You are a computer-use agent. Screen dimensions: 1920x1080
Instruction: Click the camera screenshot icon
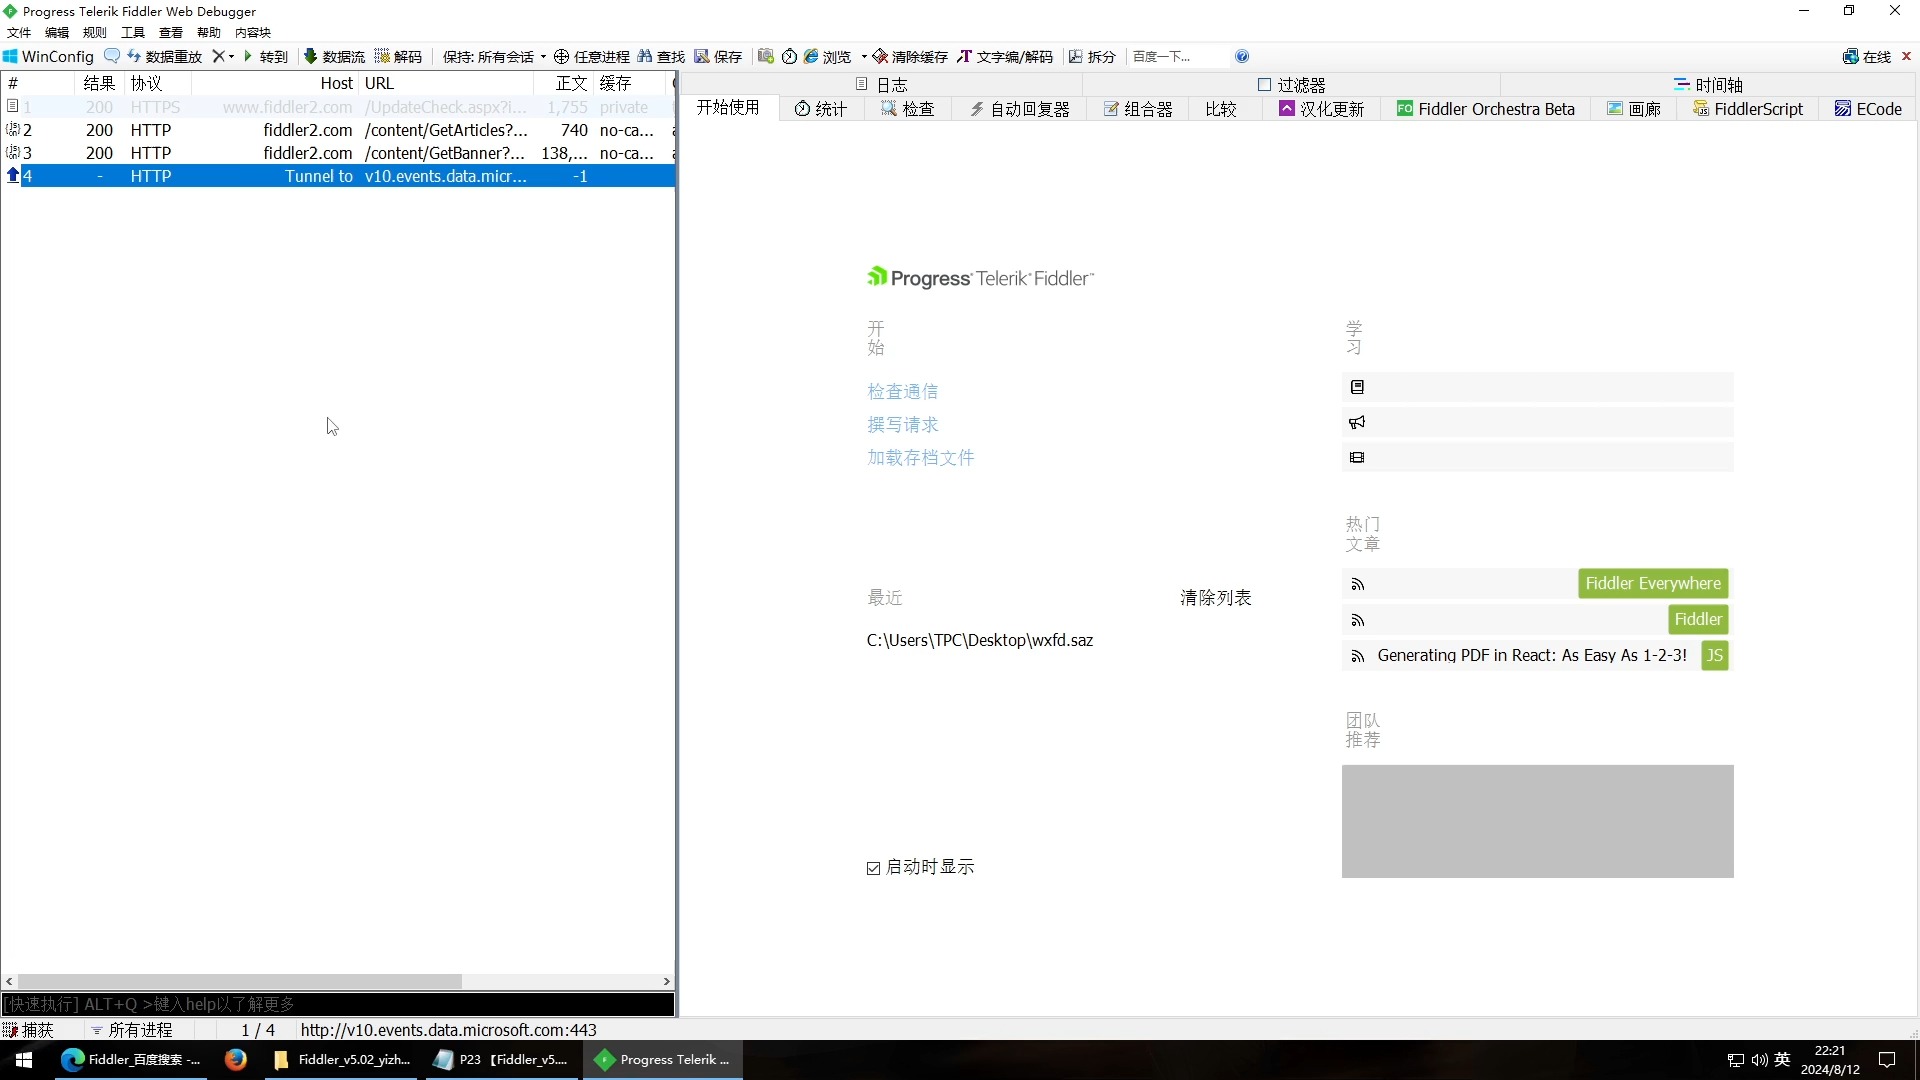(766, 57)
